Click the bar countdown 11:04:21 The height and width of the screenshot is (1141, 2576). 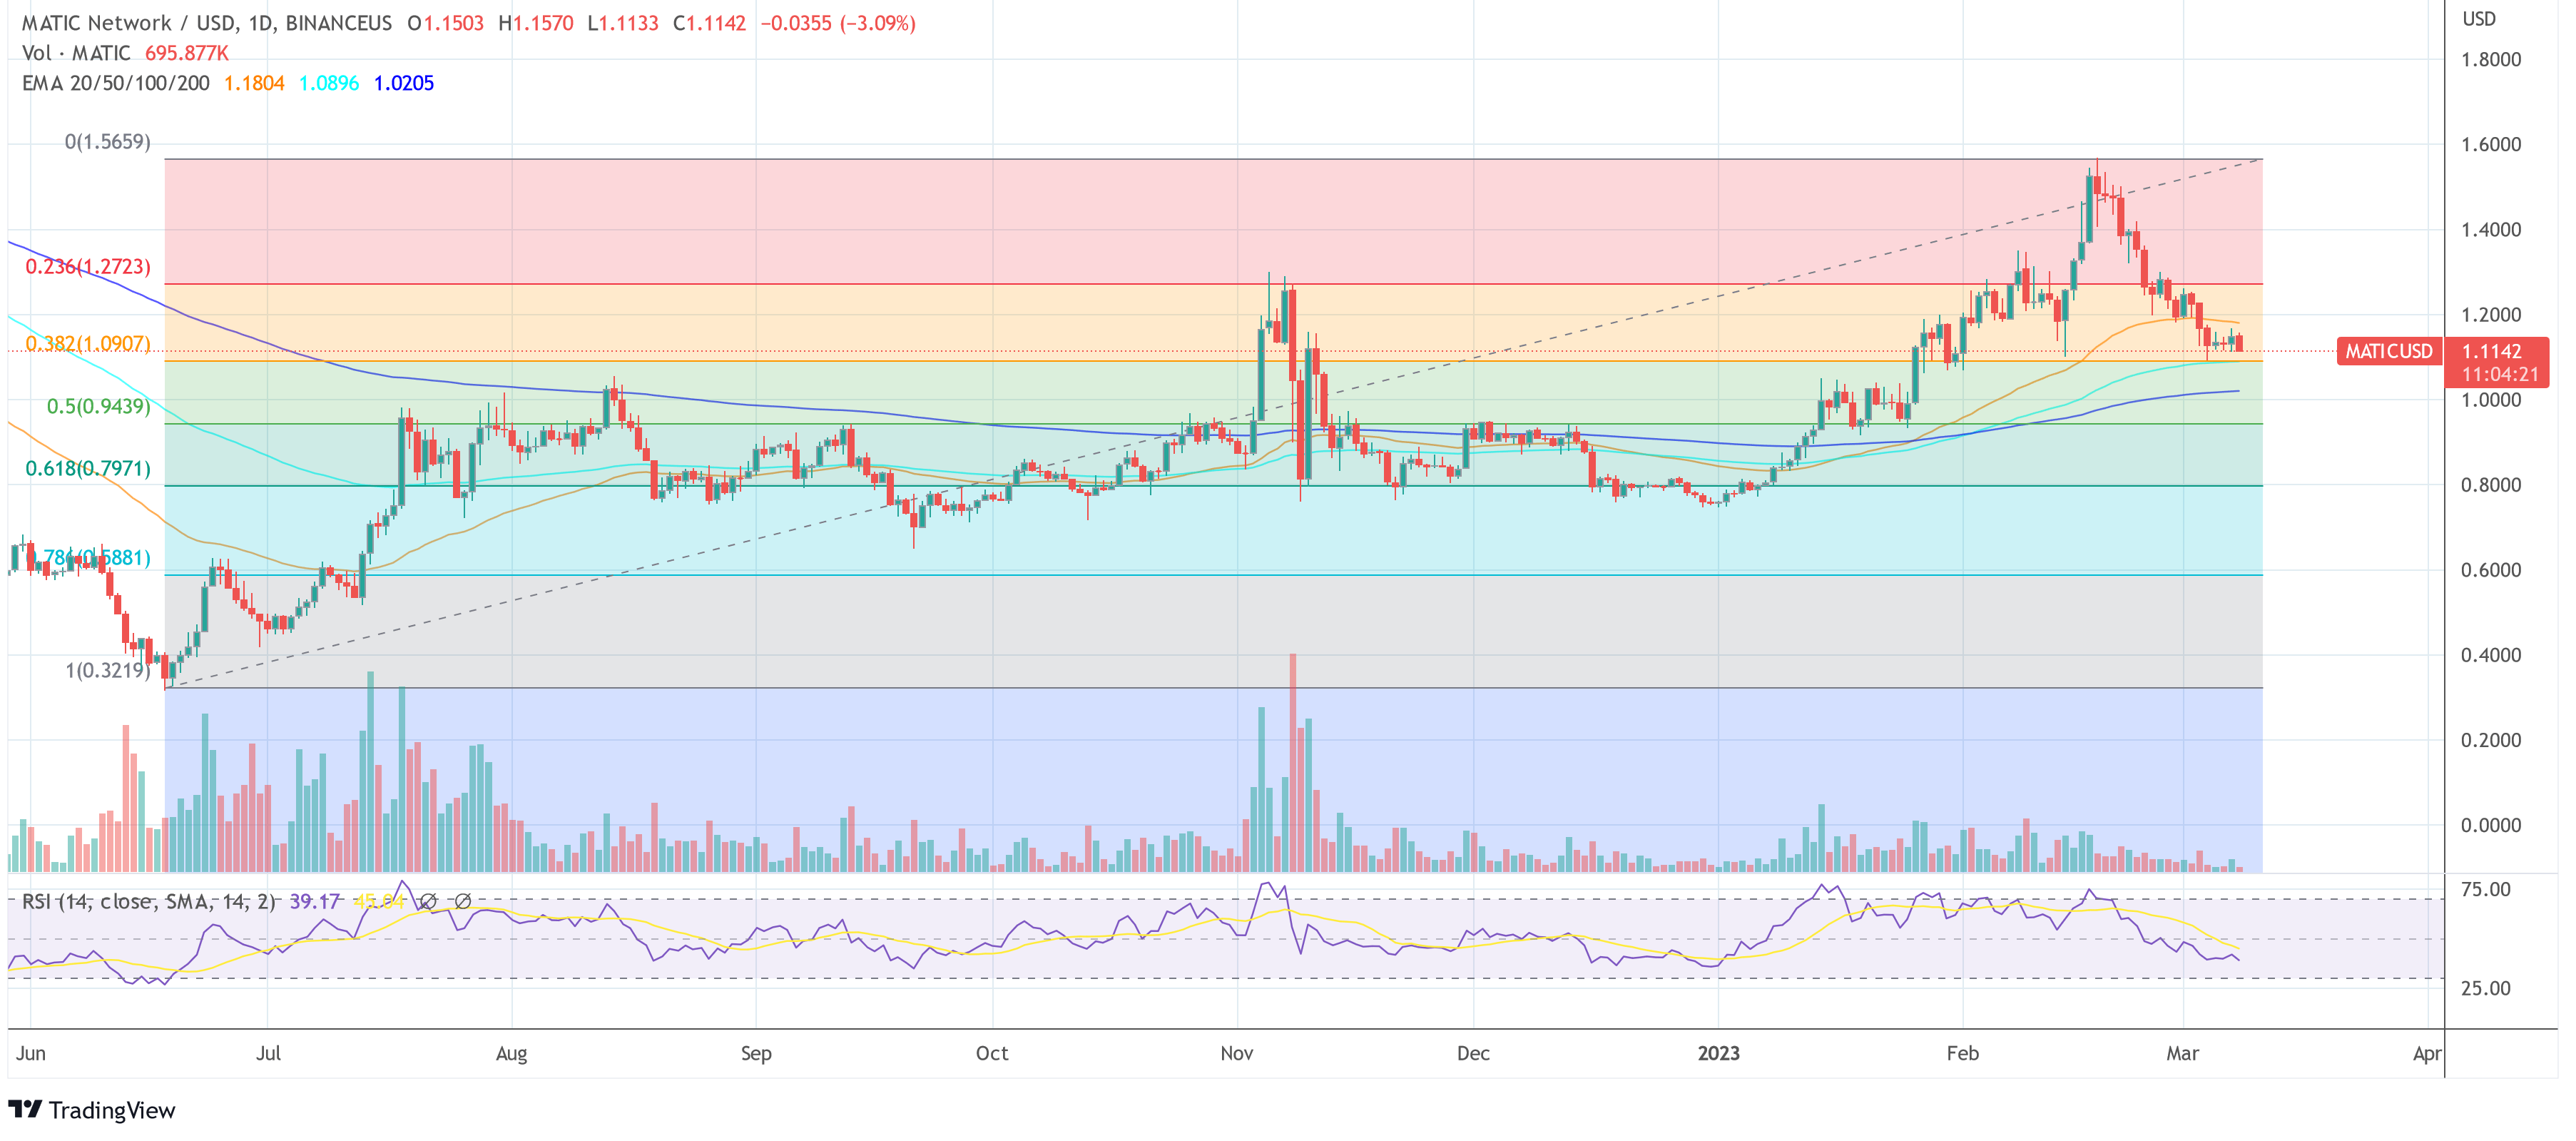click(x=2500, y=375)
